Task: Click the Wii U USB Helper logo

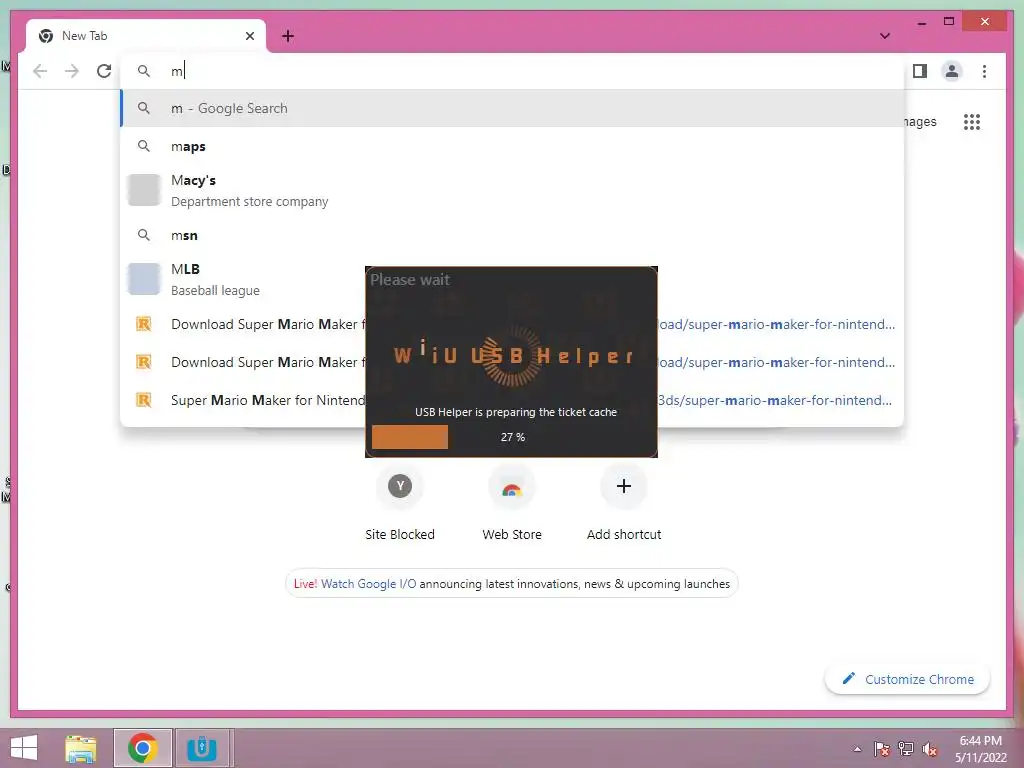Action: tap(513, 355)
